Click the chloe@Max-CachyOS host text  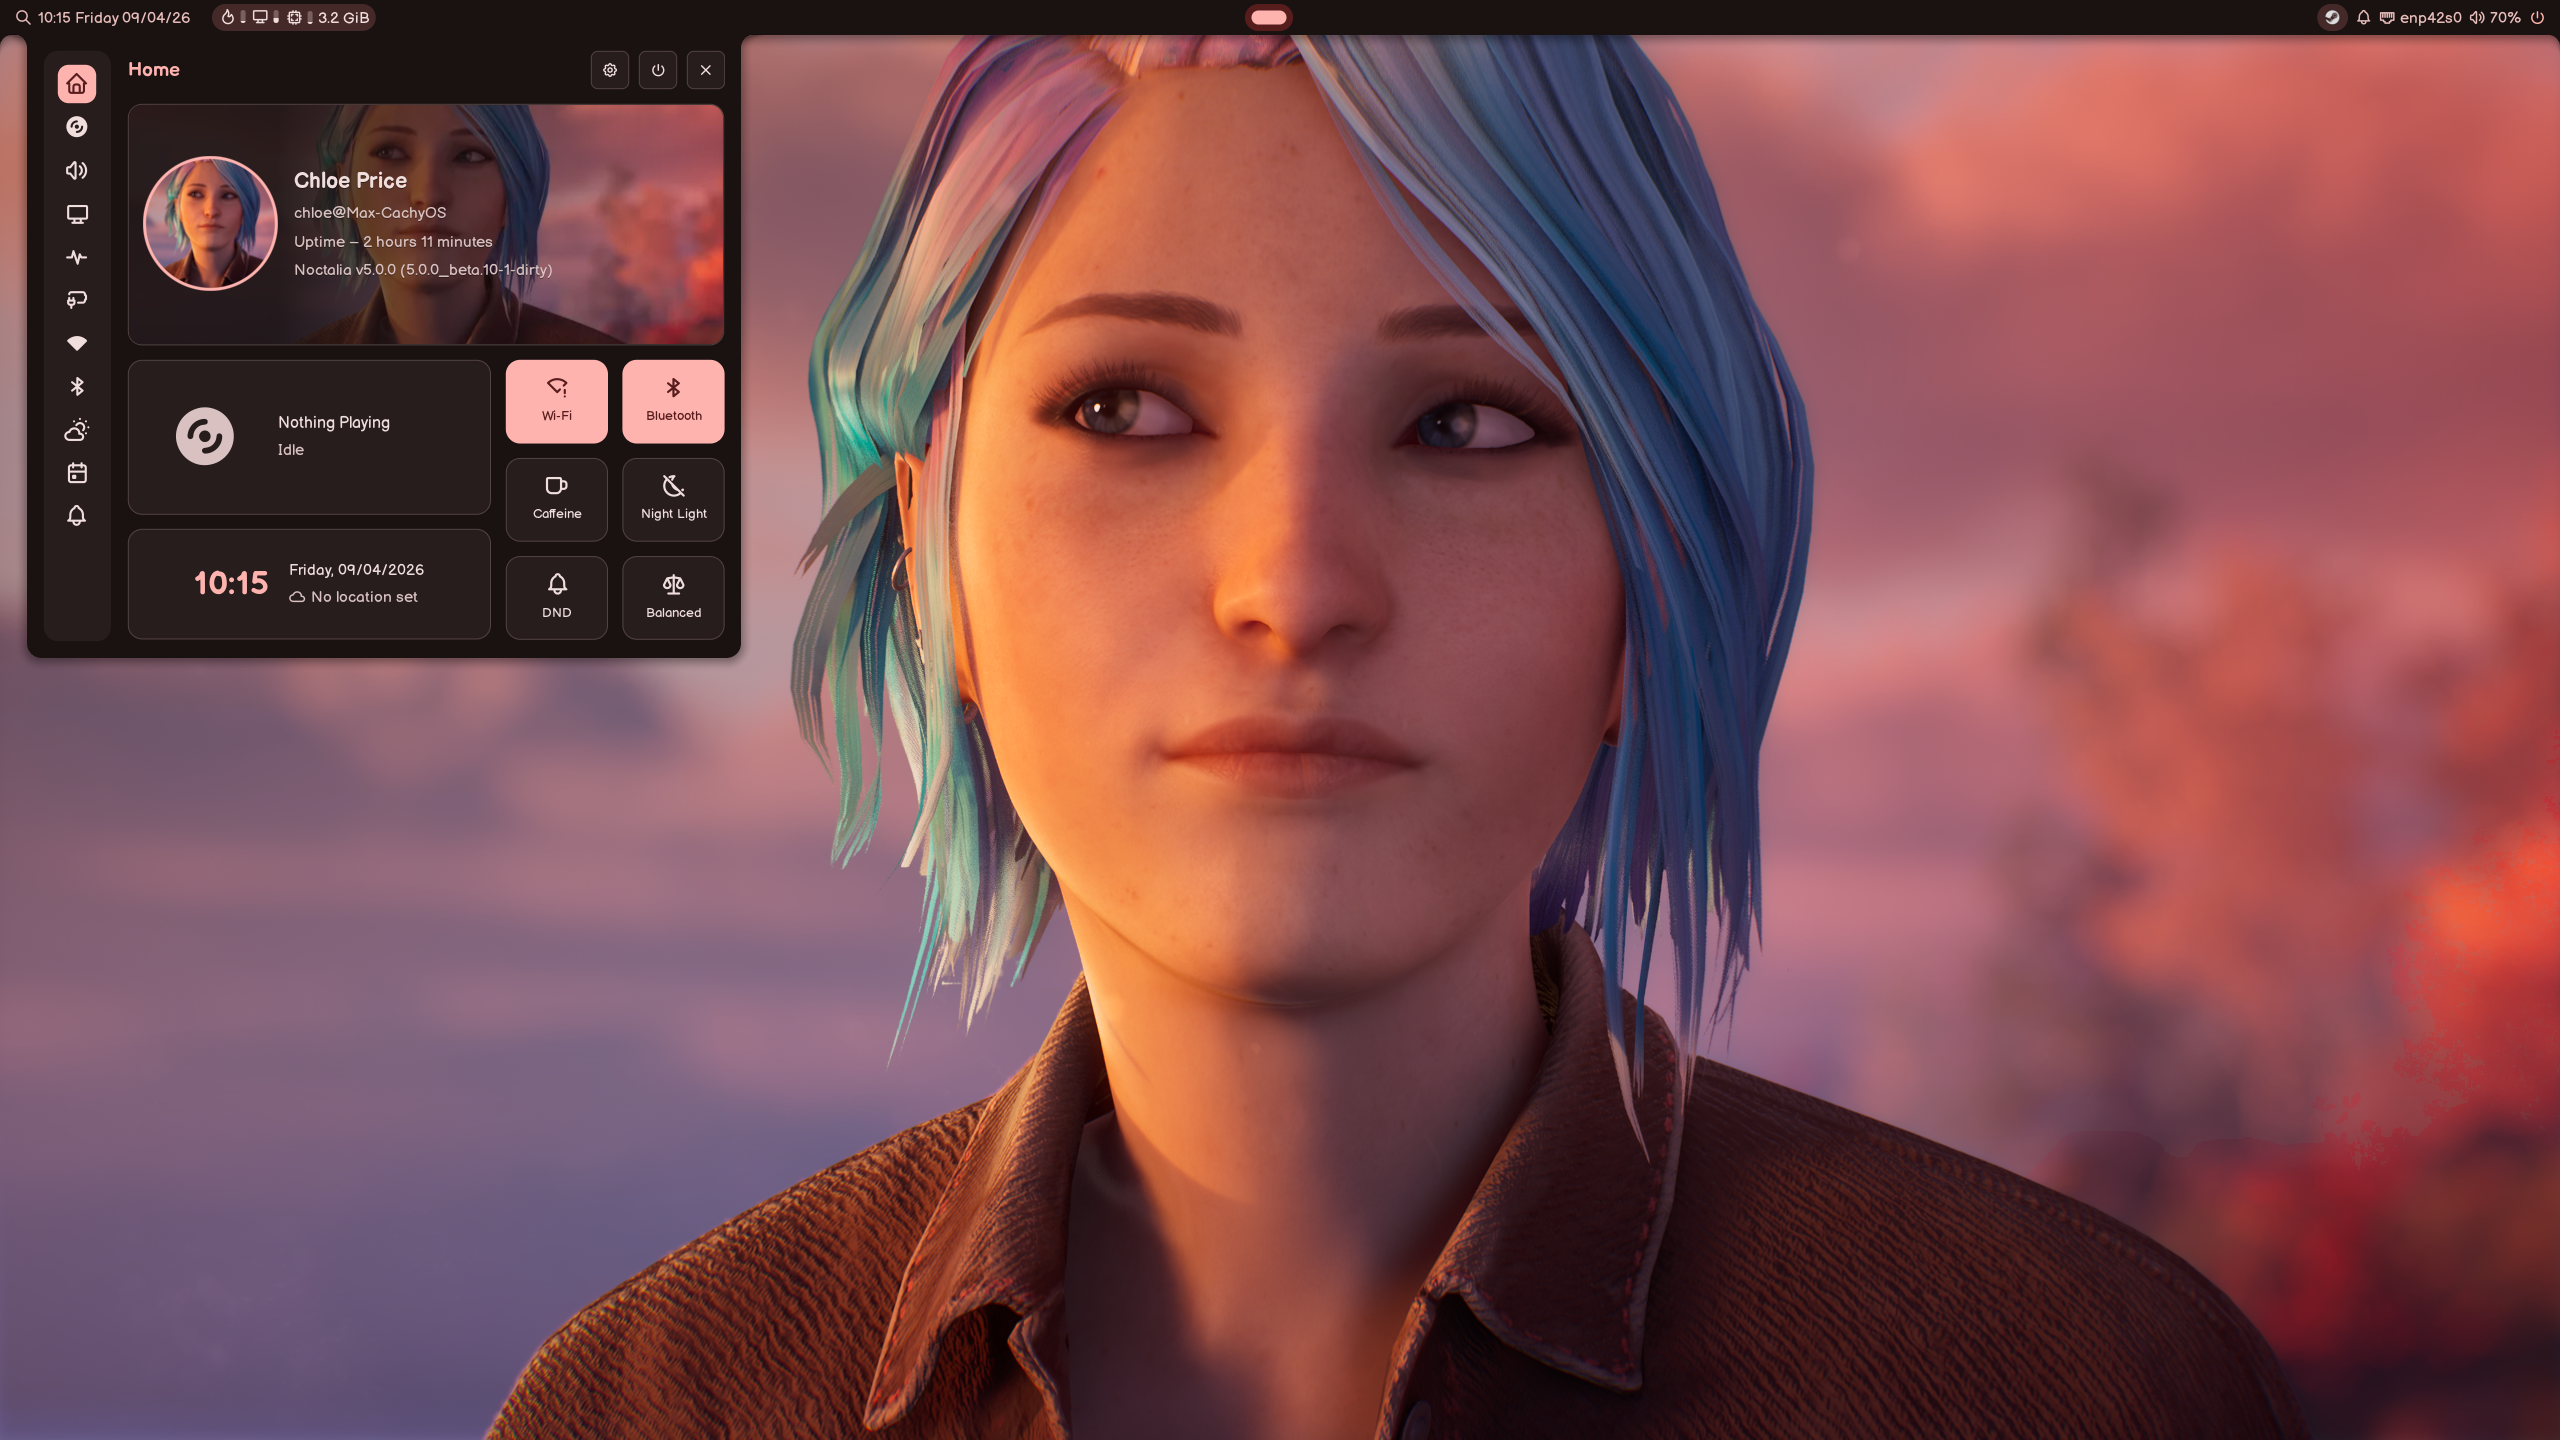(370, 212)
